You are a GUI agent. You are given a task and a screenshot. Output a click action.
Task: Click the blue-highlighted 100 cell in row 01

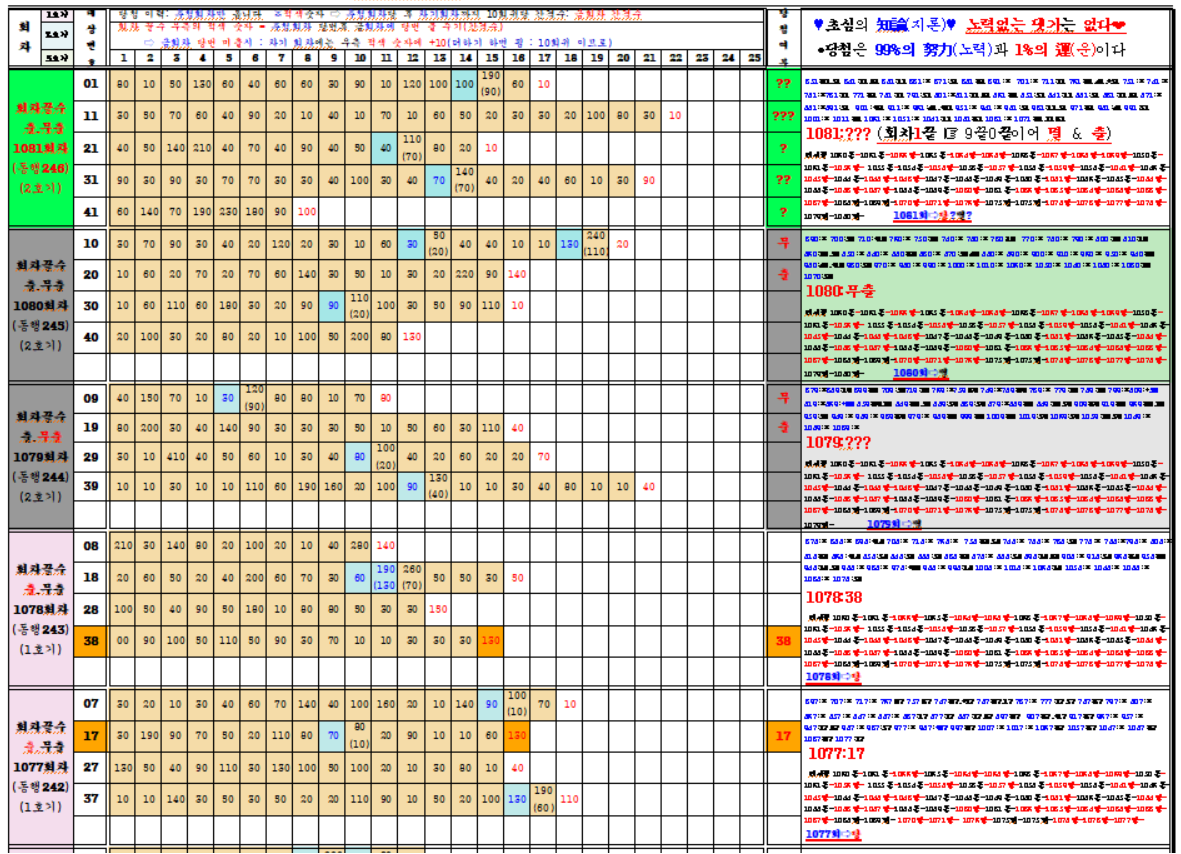click(464, 84)
